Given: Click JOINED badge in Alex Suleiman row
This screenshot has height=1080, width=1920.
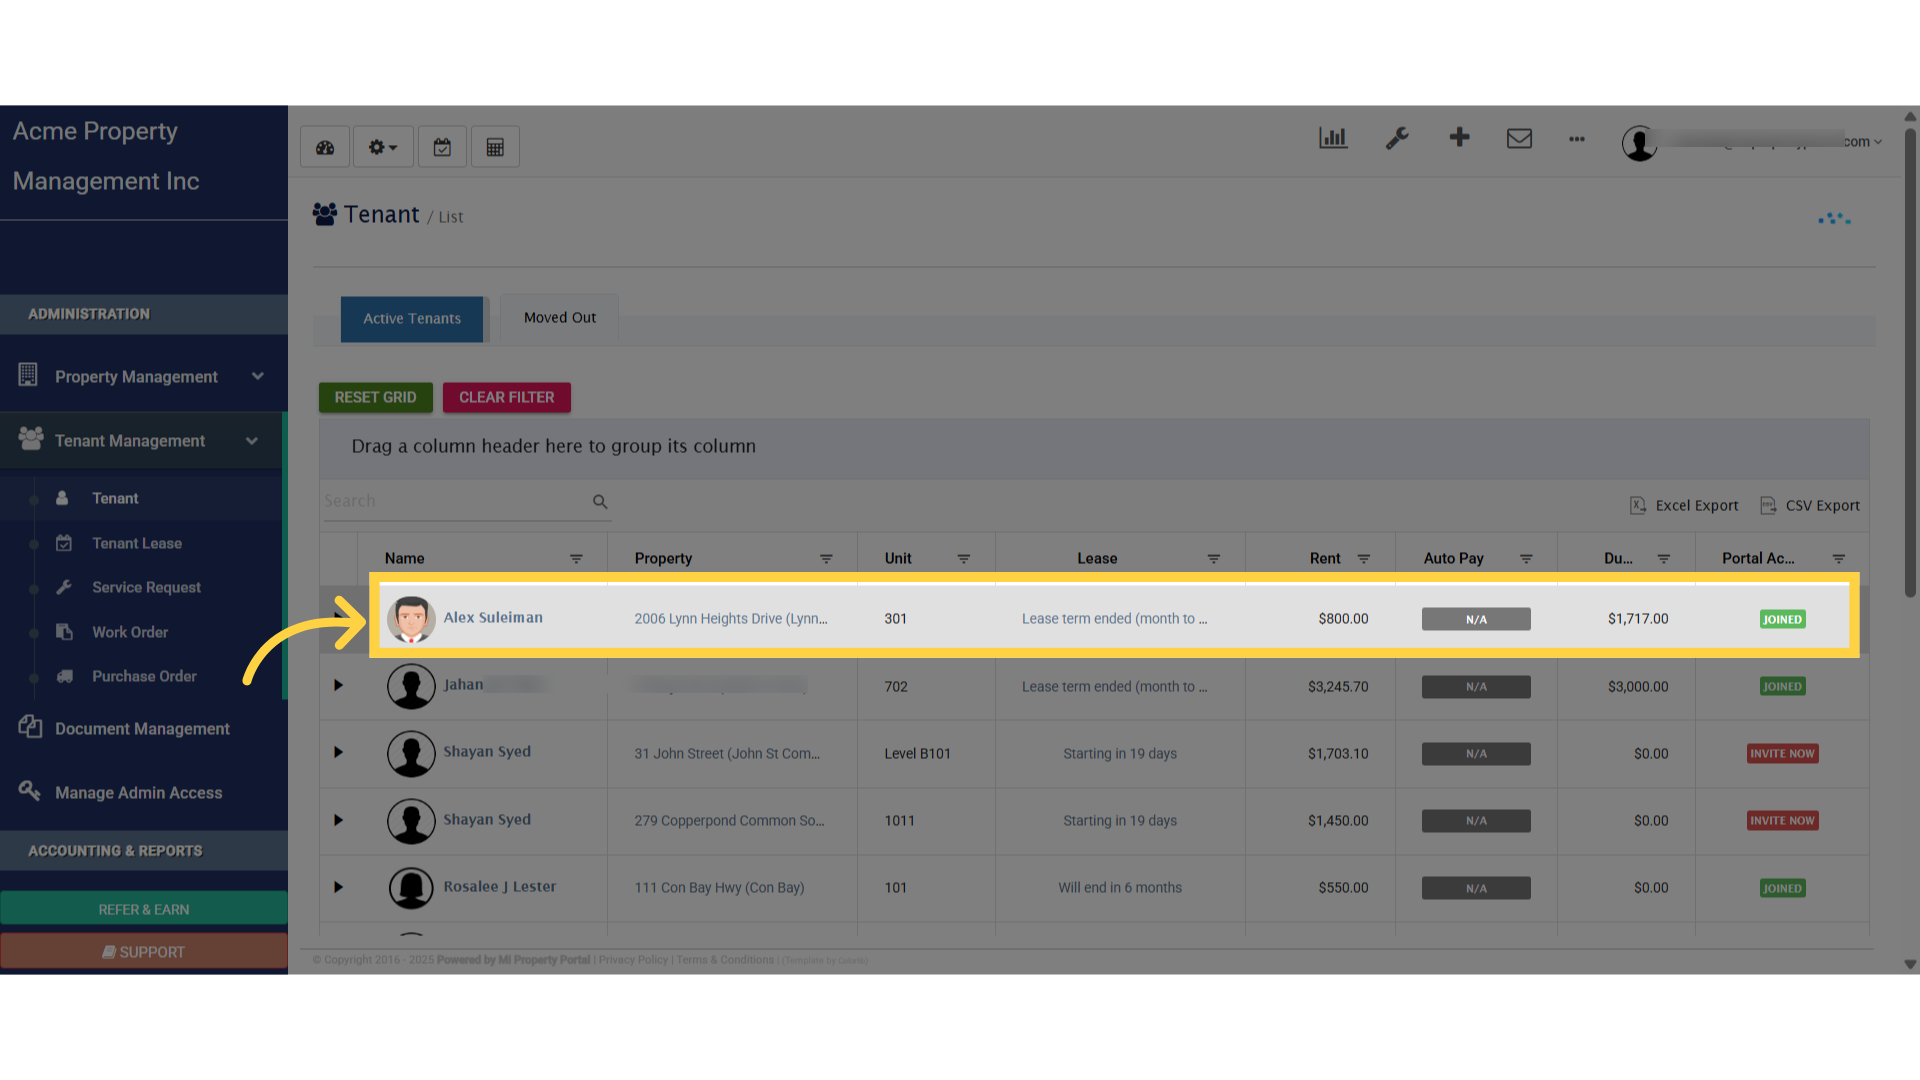Looking at the screenshot, I should (1782, 620).
